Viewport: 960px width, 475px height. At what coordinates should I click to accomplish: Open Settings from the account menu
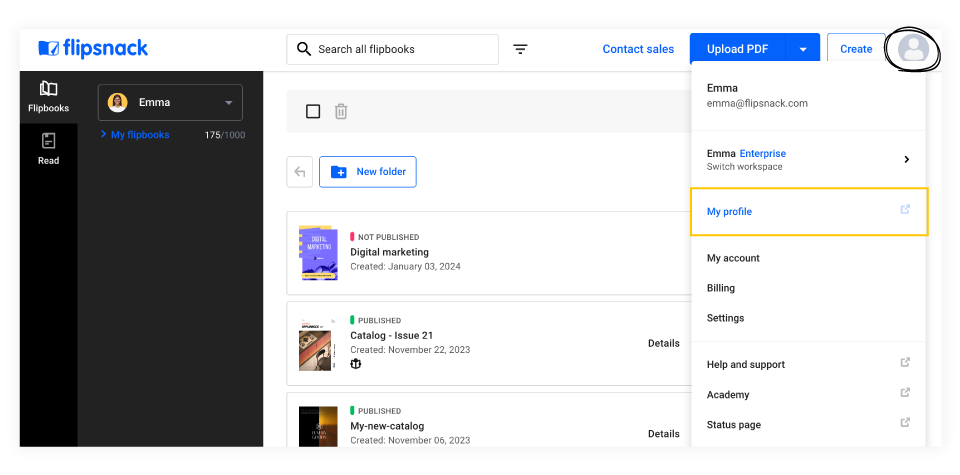point(725,318)
